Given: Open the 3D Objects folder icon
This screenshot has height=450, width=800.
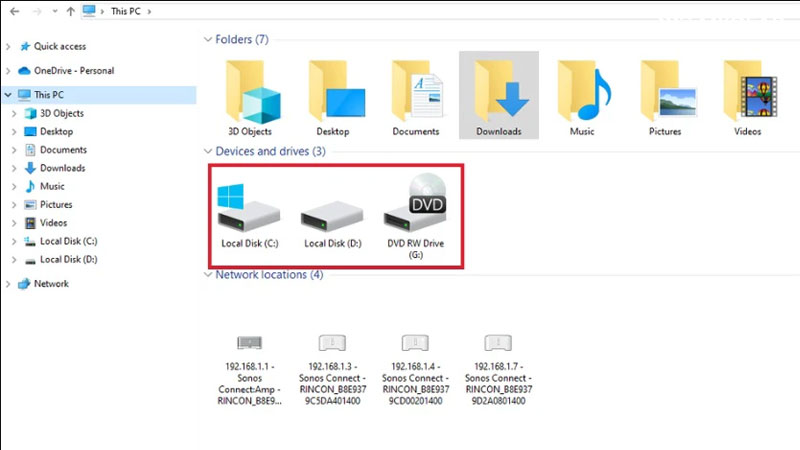Looking at the screenshot, I should pos(253,93).
